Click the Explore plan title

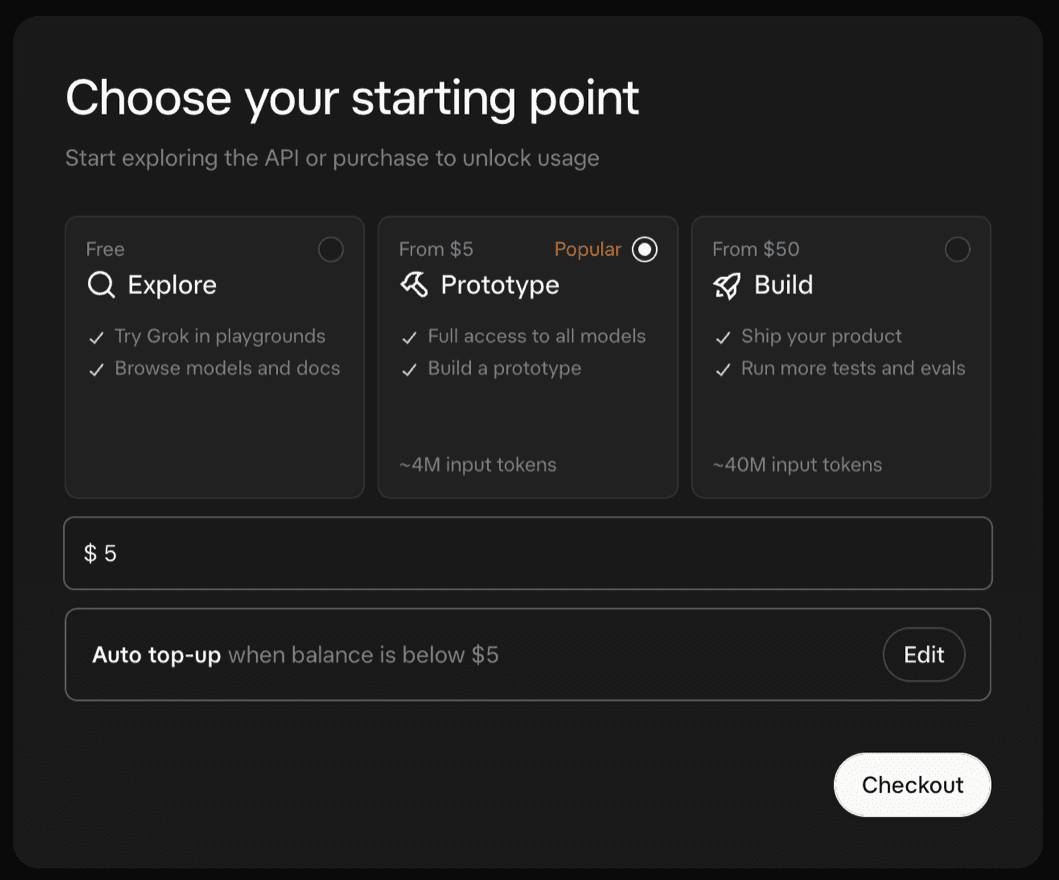172,285
